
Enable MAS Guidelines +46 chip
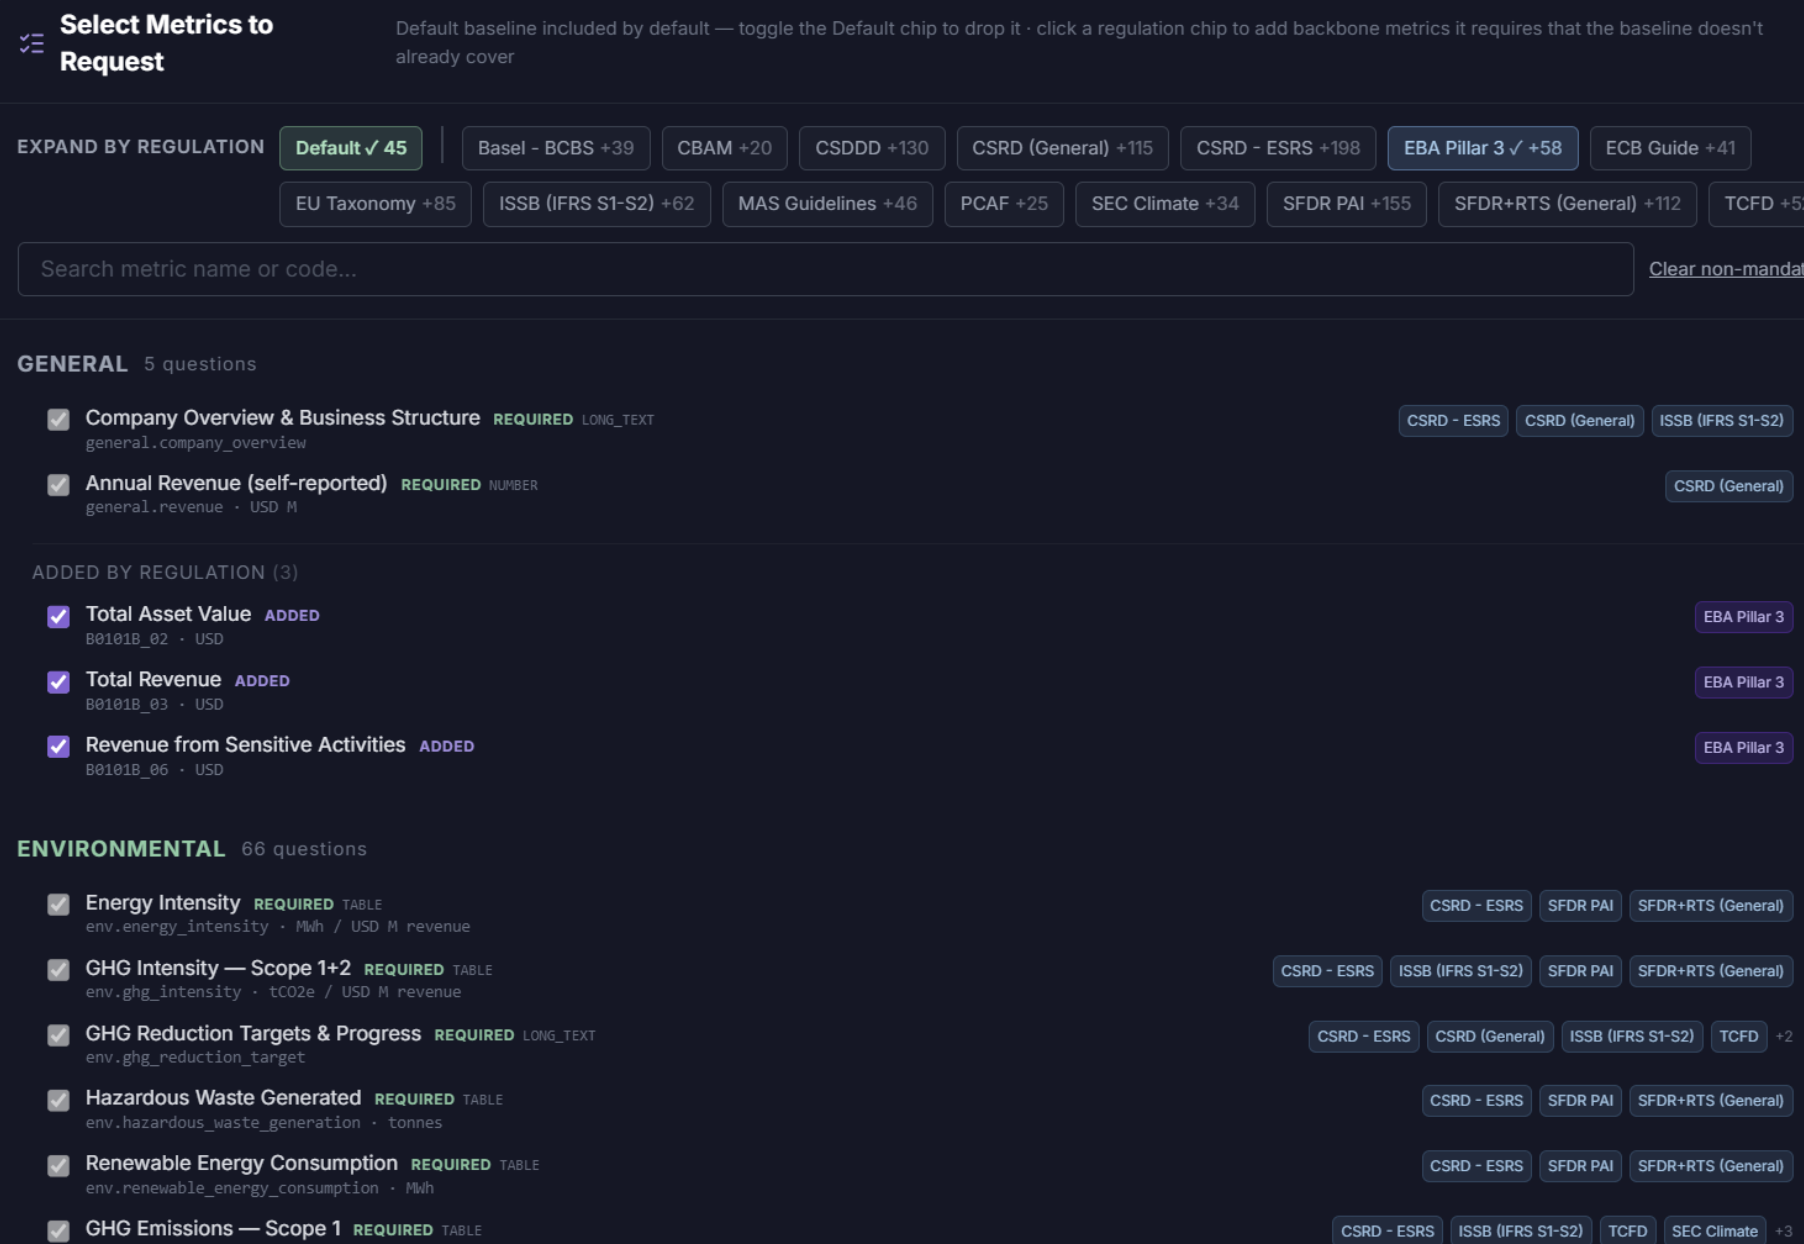coord(827,204)
